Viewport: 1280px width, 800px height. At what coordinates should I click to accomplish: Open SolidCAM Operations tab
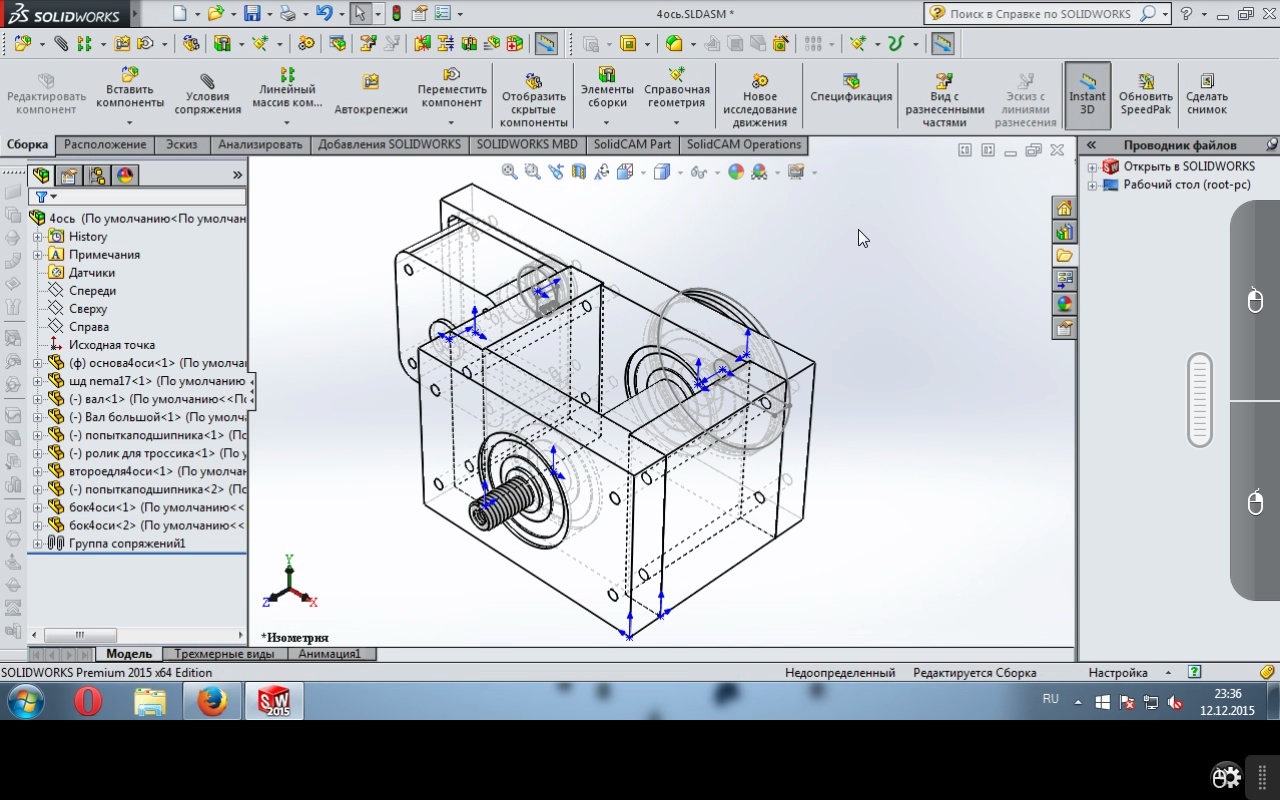coord(744,145)
